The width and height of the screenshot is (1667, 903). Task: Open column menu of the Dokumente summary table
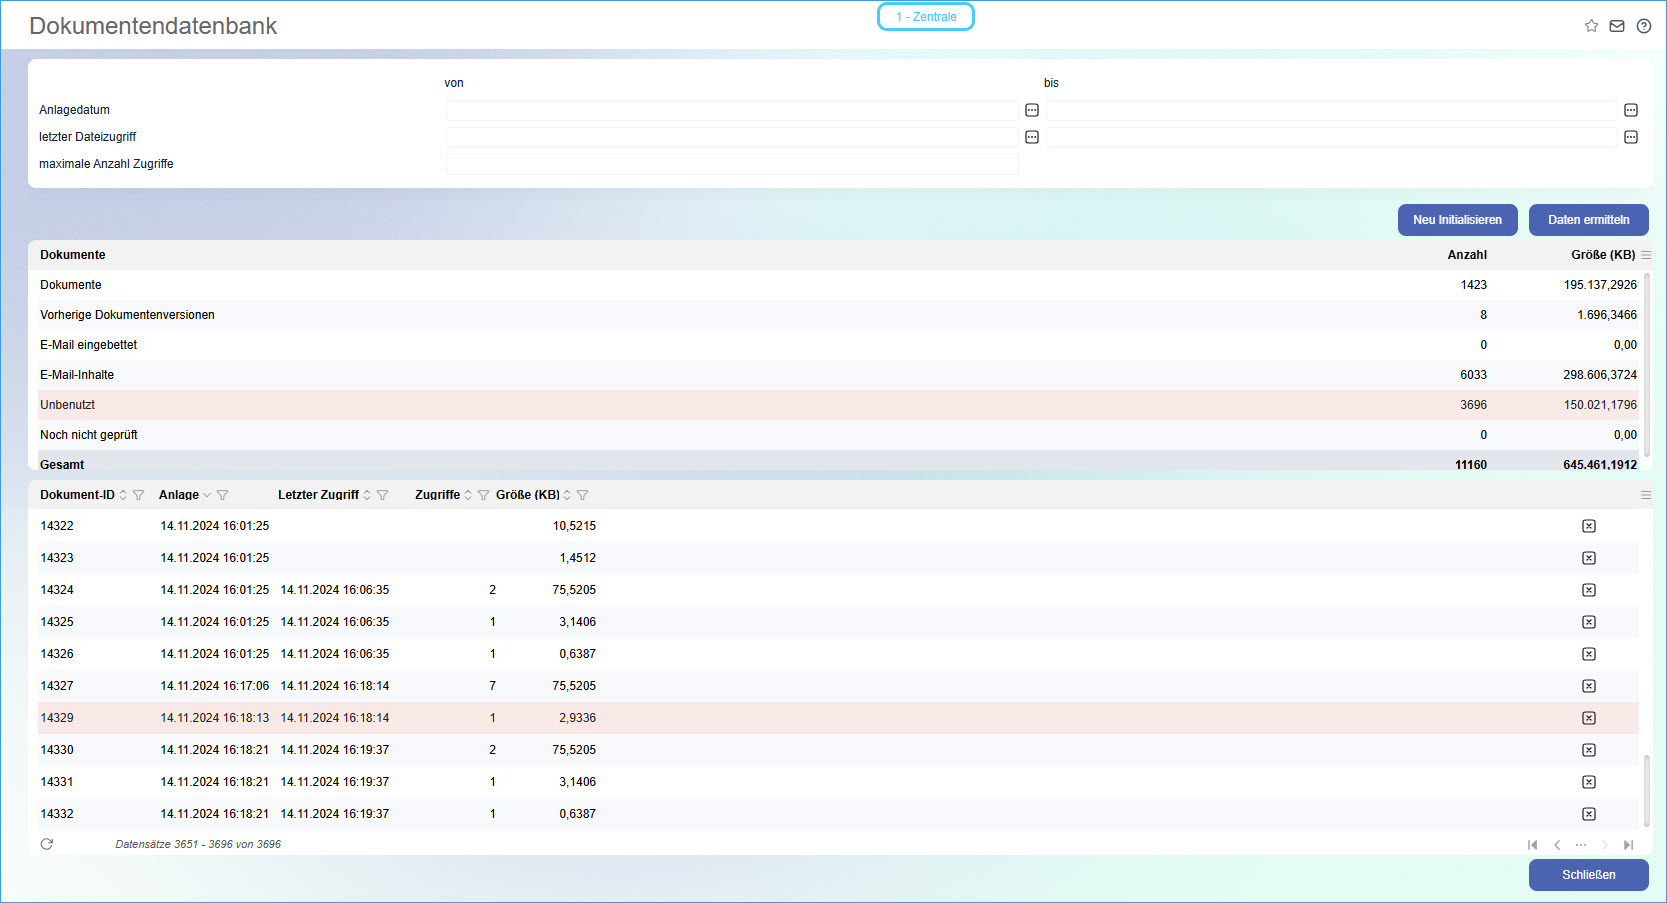pyautogui.click(x=1646, y=255)
